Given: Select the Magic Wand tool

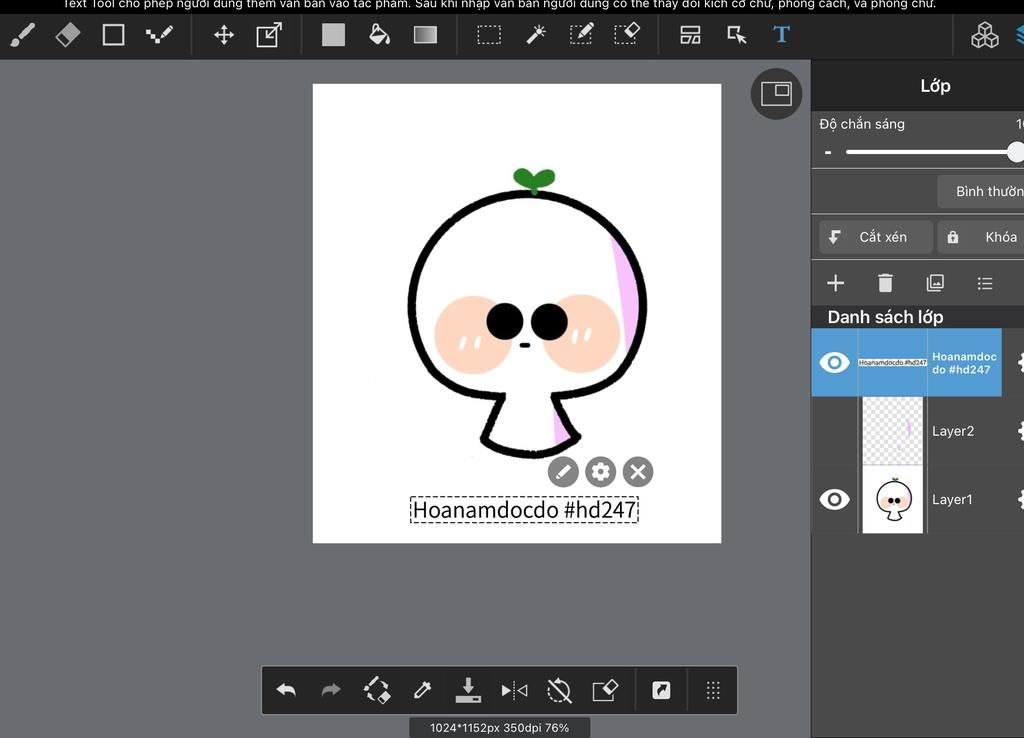Looking at the screenshot, I should (x=536, y=35).
